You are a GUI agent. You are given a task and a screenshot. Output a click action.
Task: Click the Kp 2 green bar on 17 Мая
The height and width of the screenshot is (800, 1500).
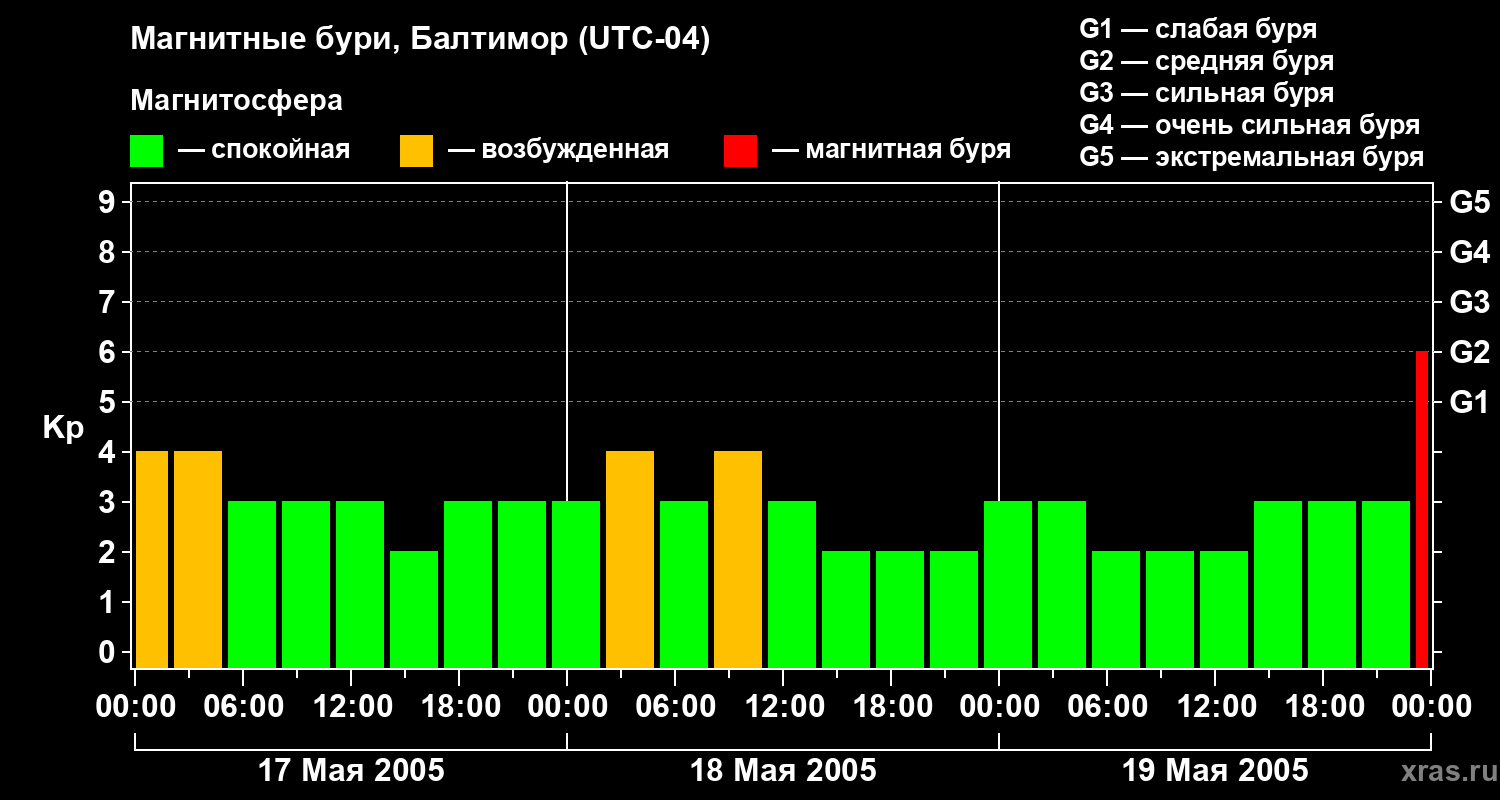point(414,610)
